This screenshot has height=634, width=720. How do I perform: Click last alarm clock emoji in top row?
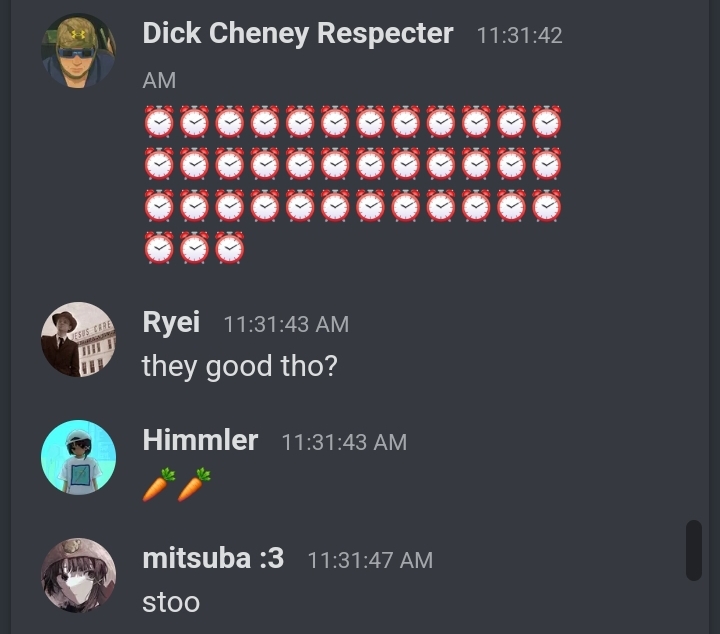[x=547, y=122]
